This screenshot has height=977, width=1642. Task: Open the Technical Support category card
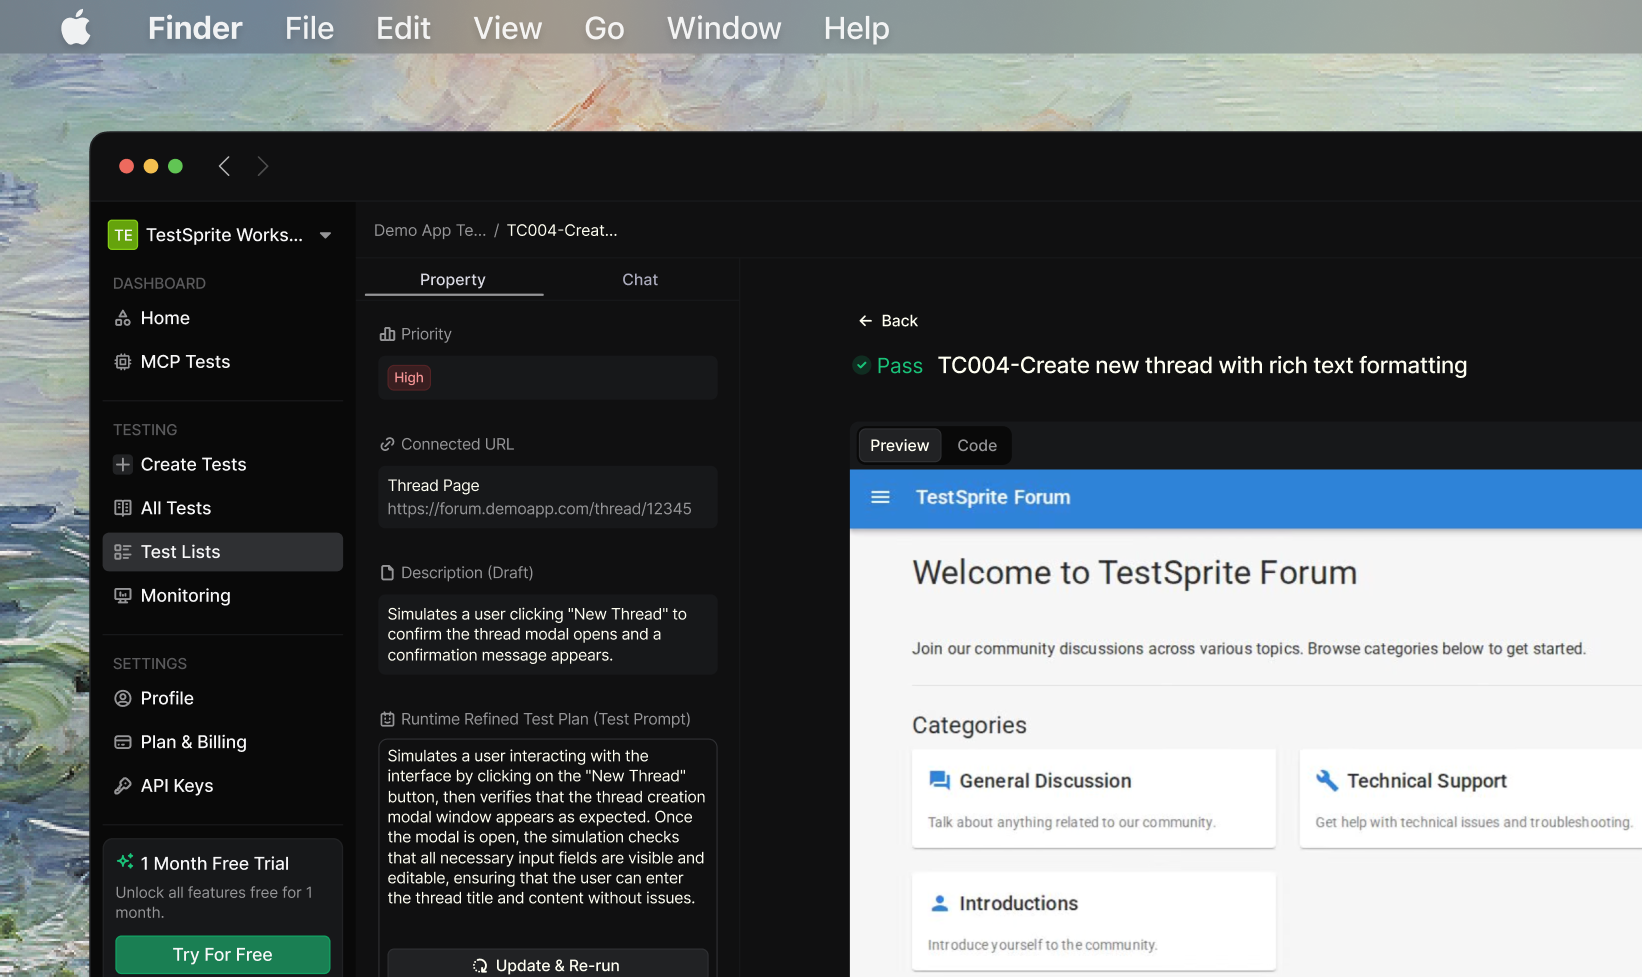(1471, 799)
